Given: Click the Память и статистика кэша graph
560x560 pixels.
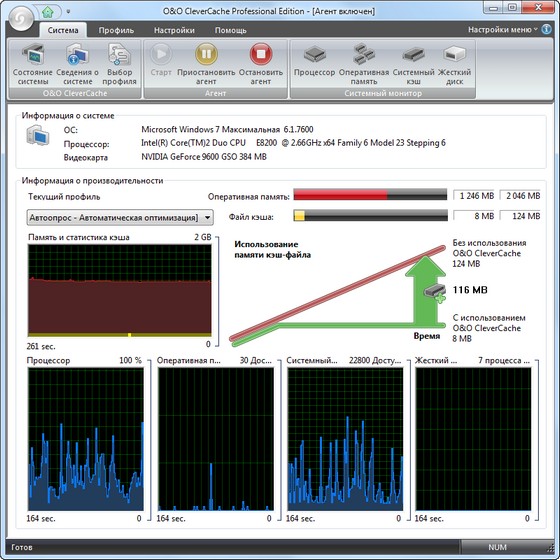Looking at the screenshot, I should 120,291.
